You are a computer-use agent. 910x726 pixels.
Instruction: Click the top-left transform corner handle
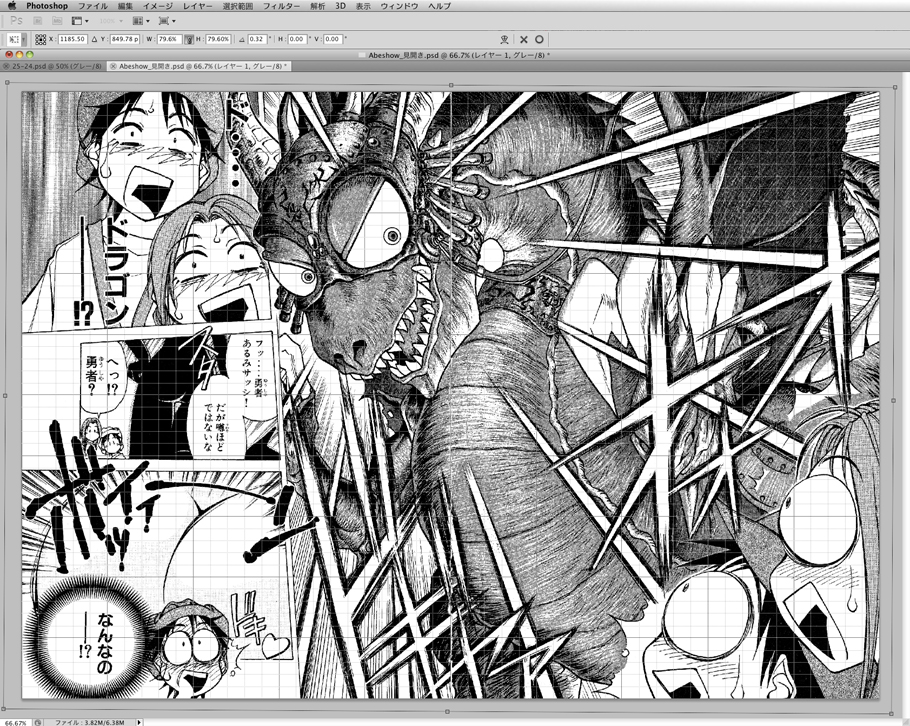click(x=8, y=82)
